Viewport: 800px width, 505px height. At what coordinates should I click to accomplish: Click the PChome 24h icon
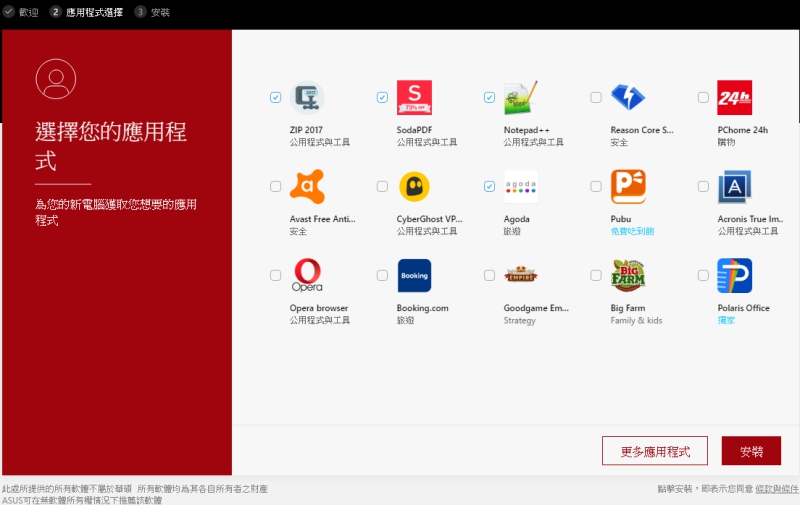[734, 98]
